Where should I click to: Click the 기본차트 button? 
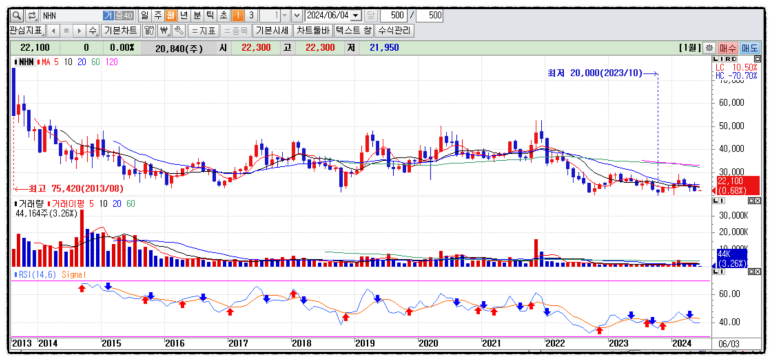120,31
